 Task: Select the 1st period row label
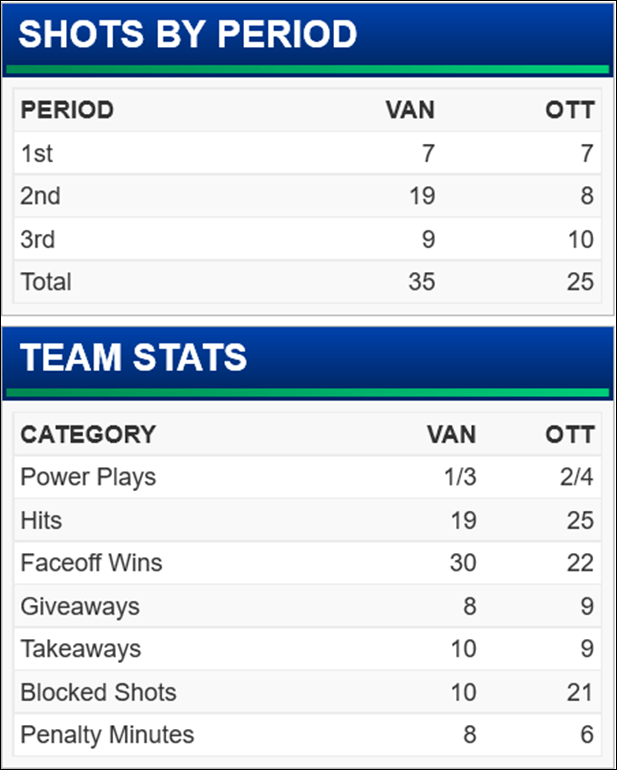pyautogui.click(x=38, y=153)
